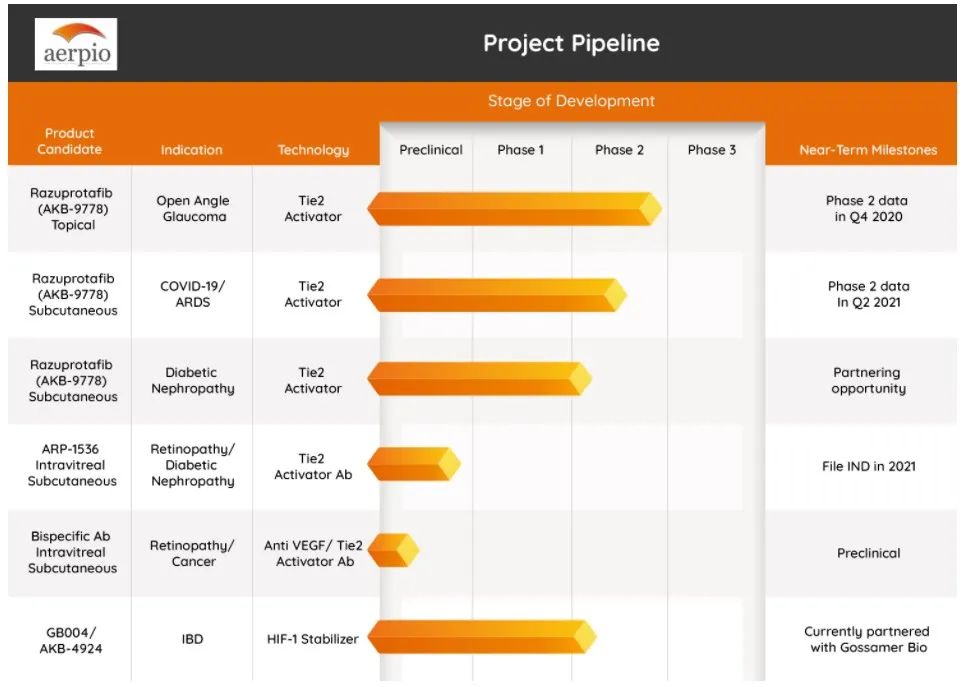Click the IBD indication cell

193,639
